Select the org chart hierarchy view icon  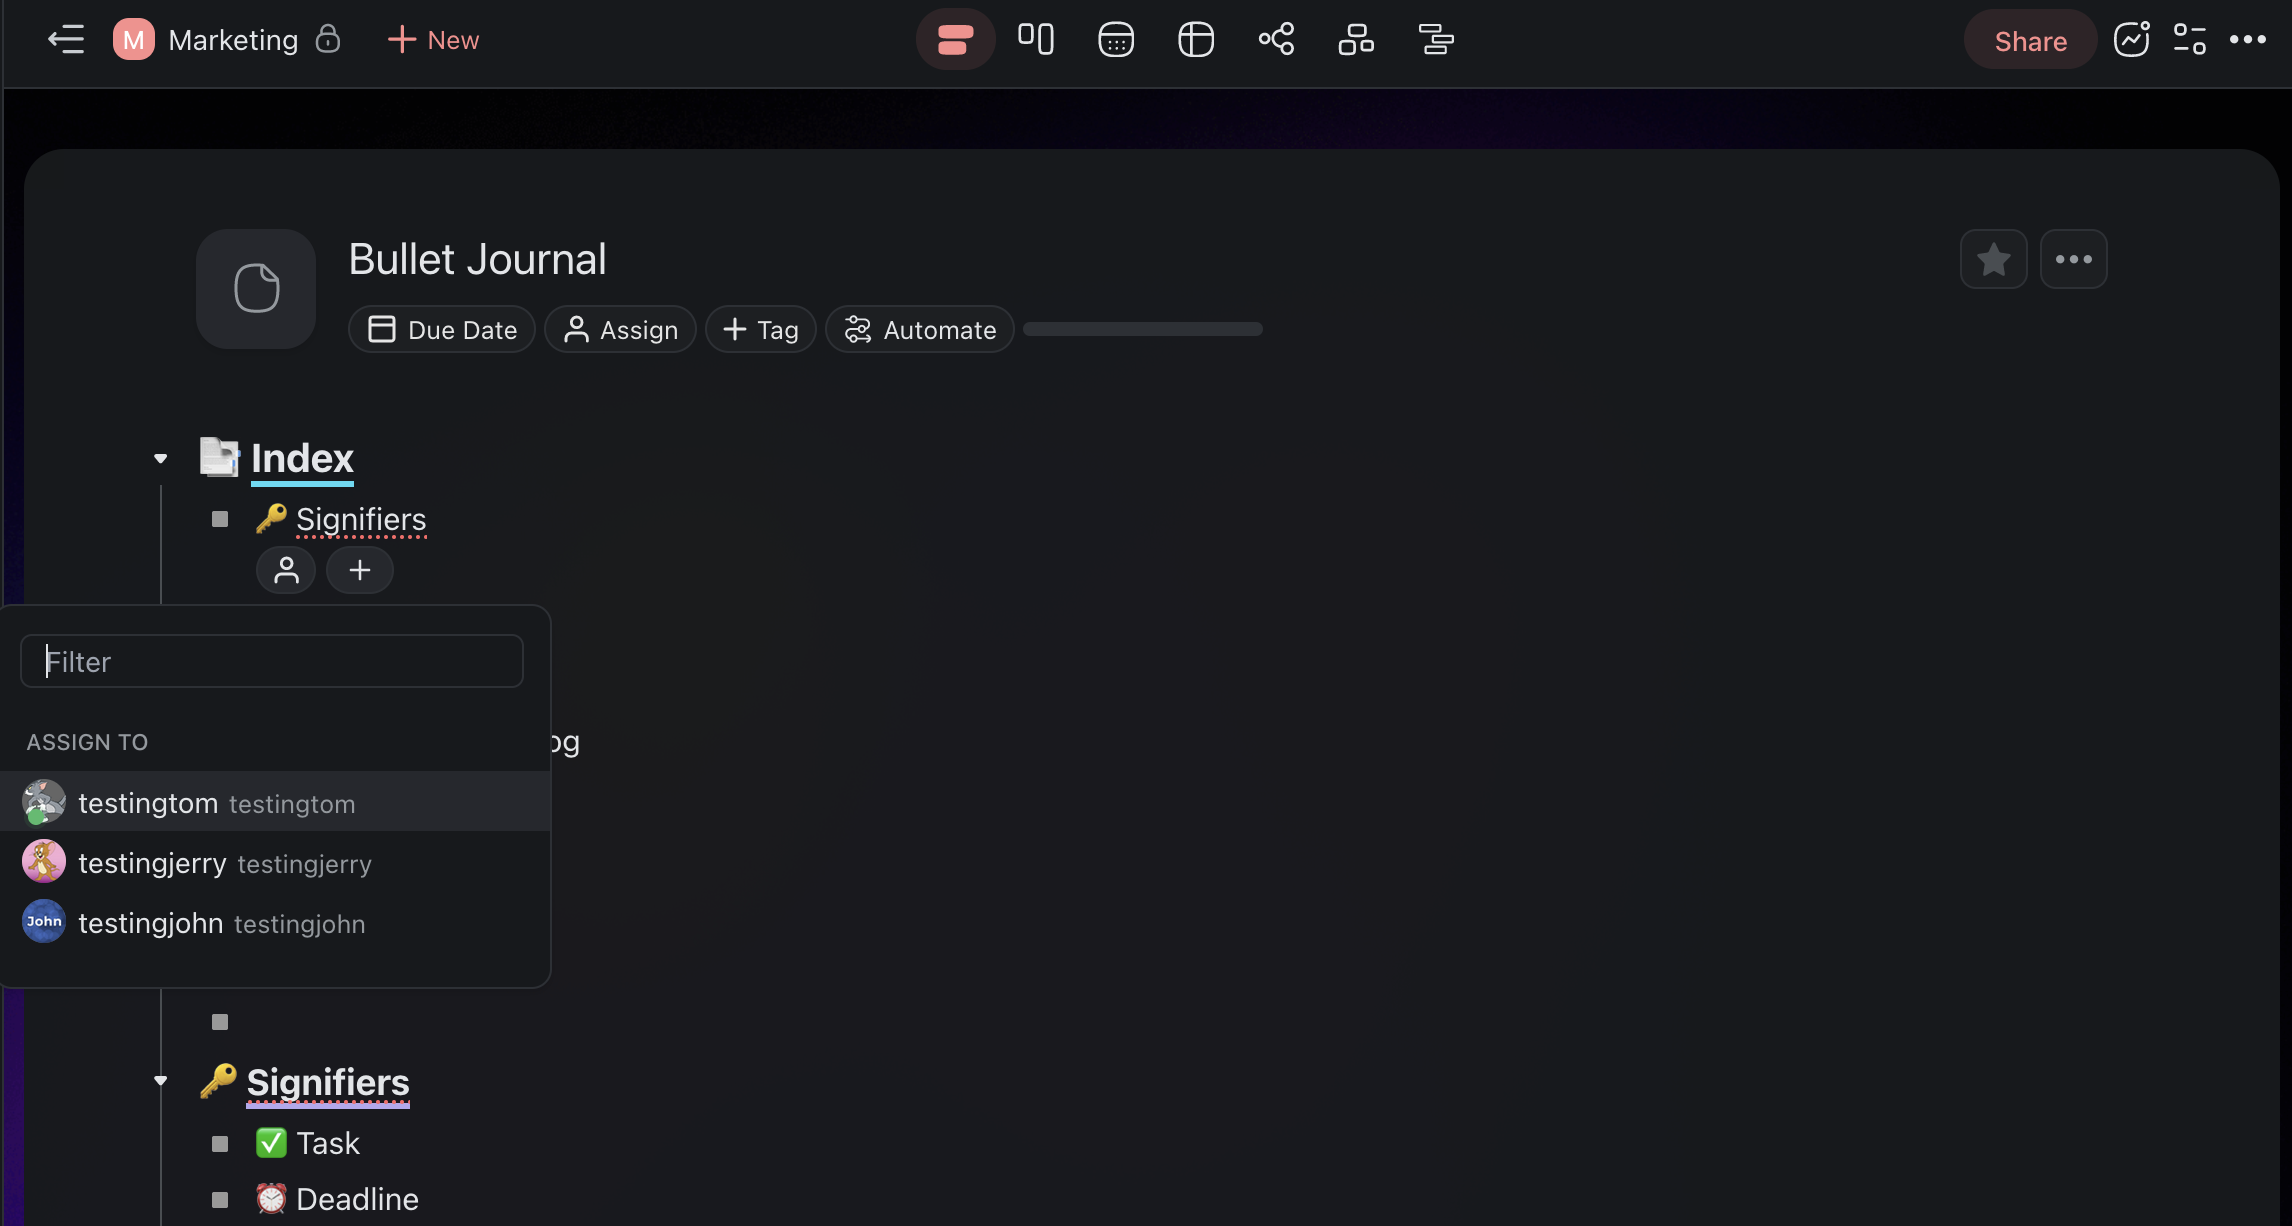pyautogui.click(x=1356, y=40)
